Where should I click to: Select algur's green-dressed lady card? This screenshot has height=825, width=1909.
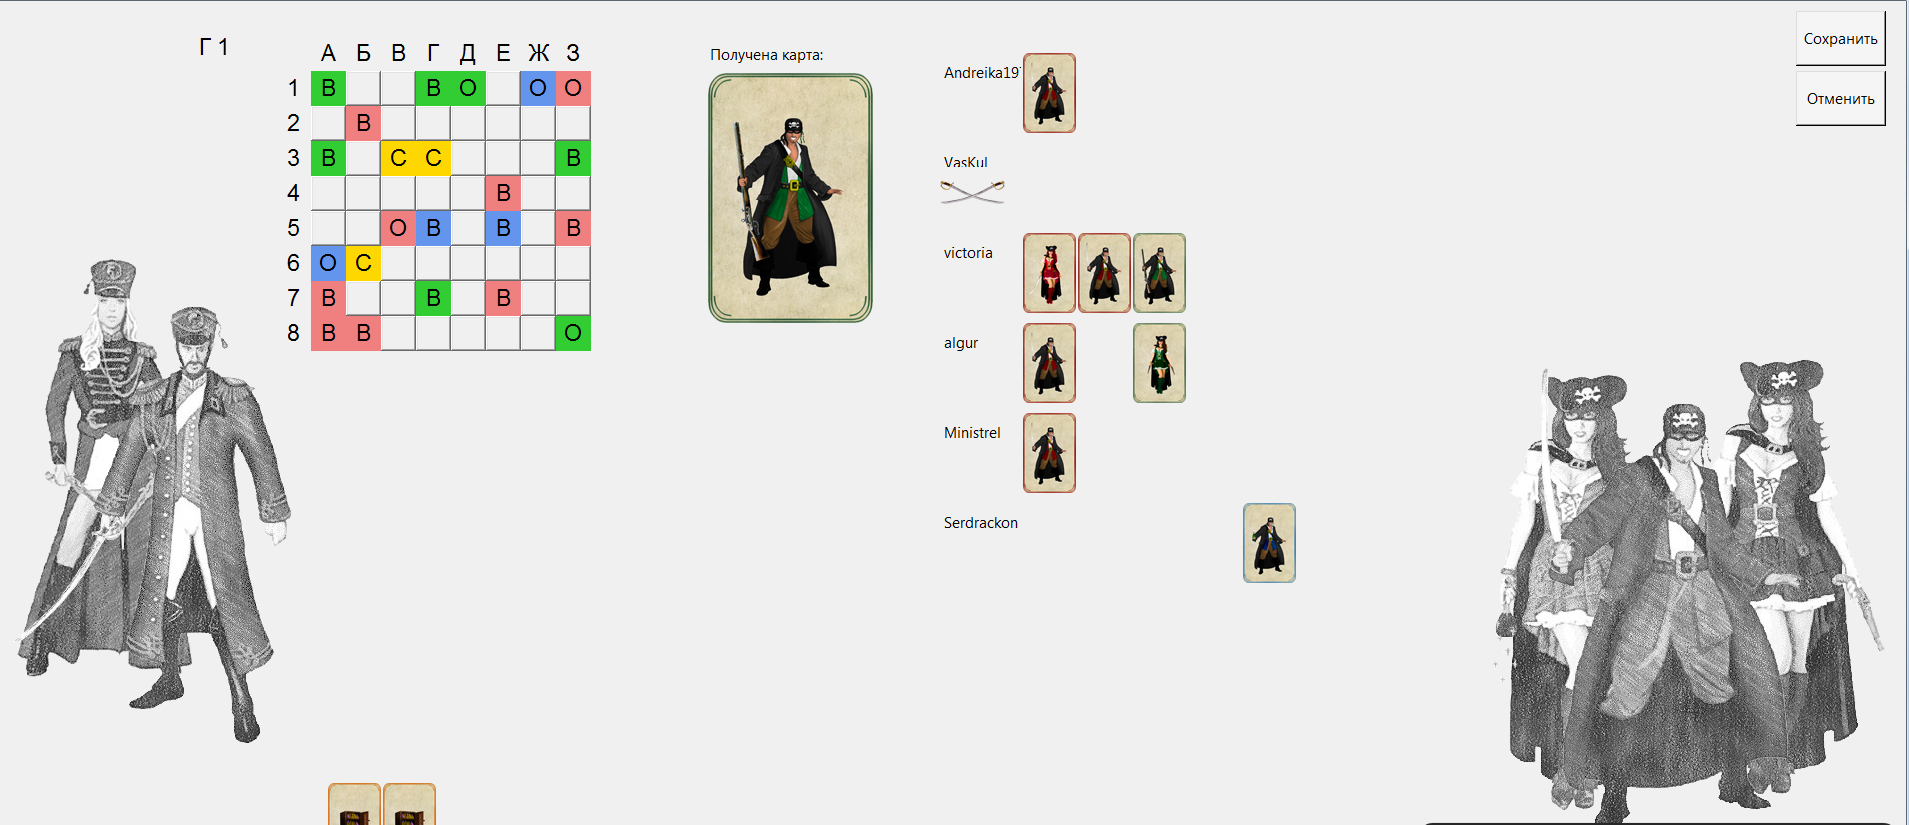coord(1159,363)
